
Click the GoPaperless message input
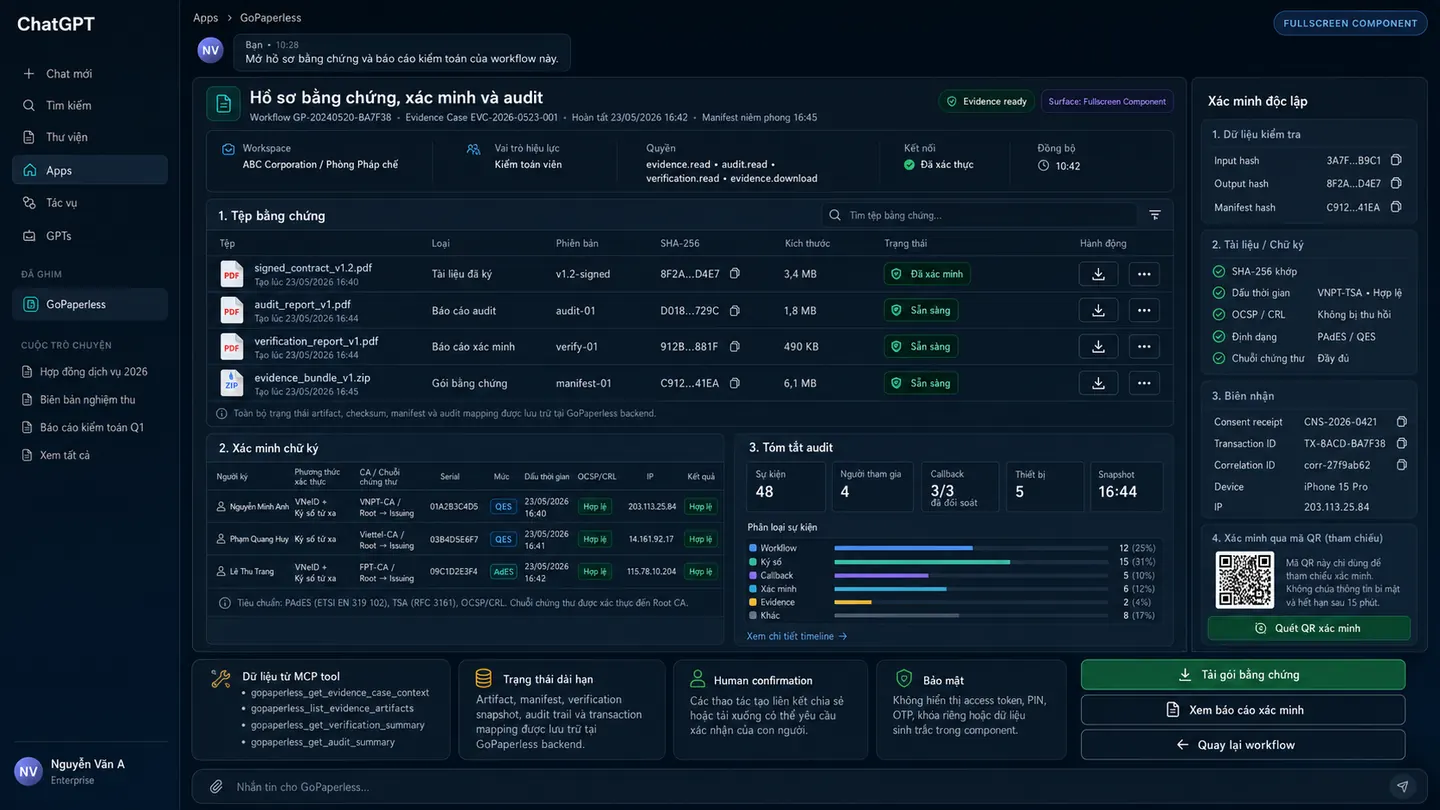[x=800, y=787]
